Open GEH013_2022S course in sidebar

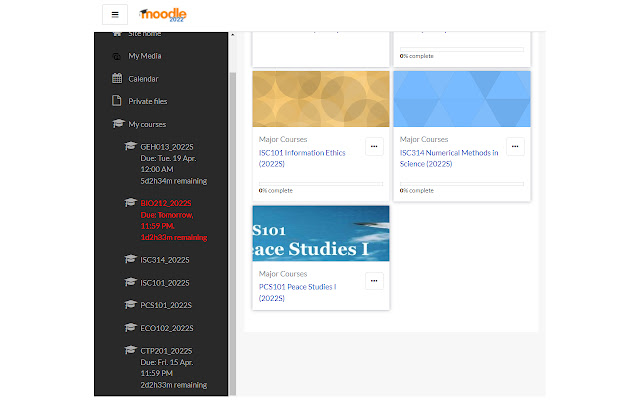click(x=167, y=147)
